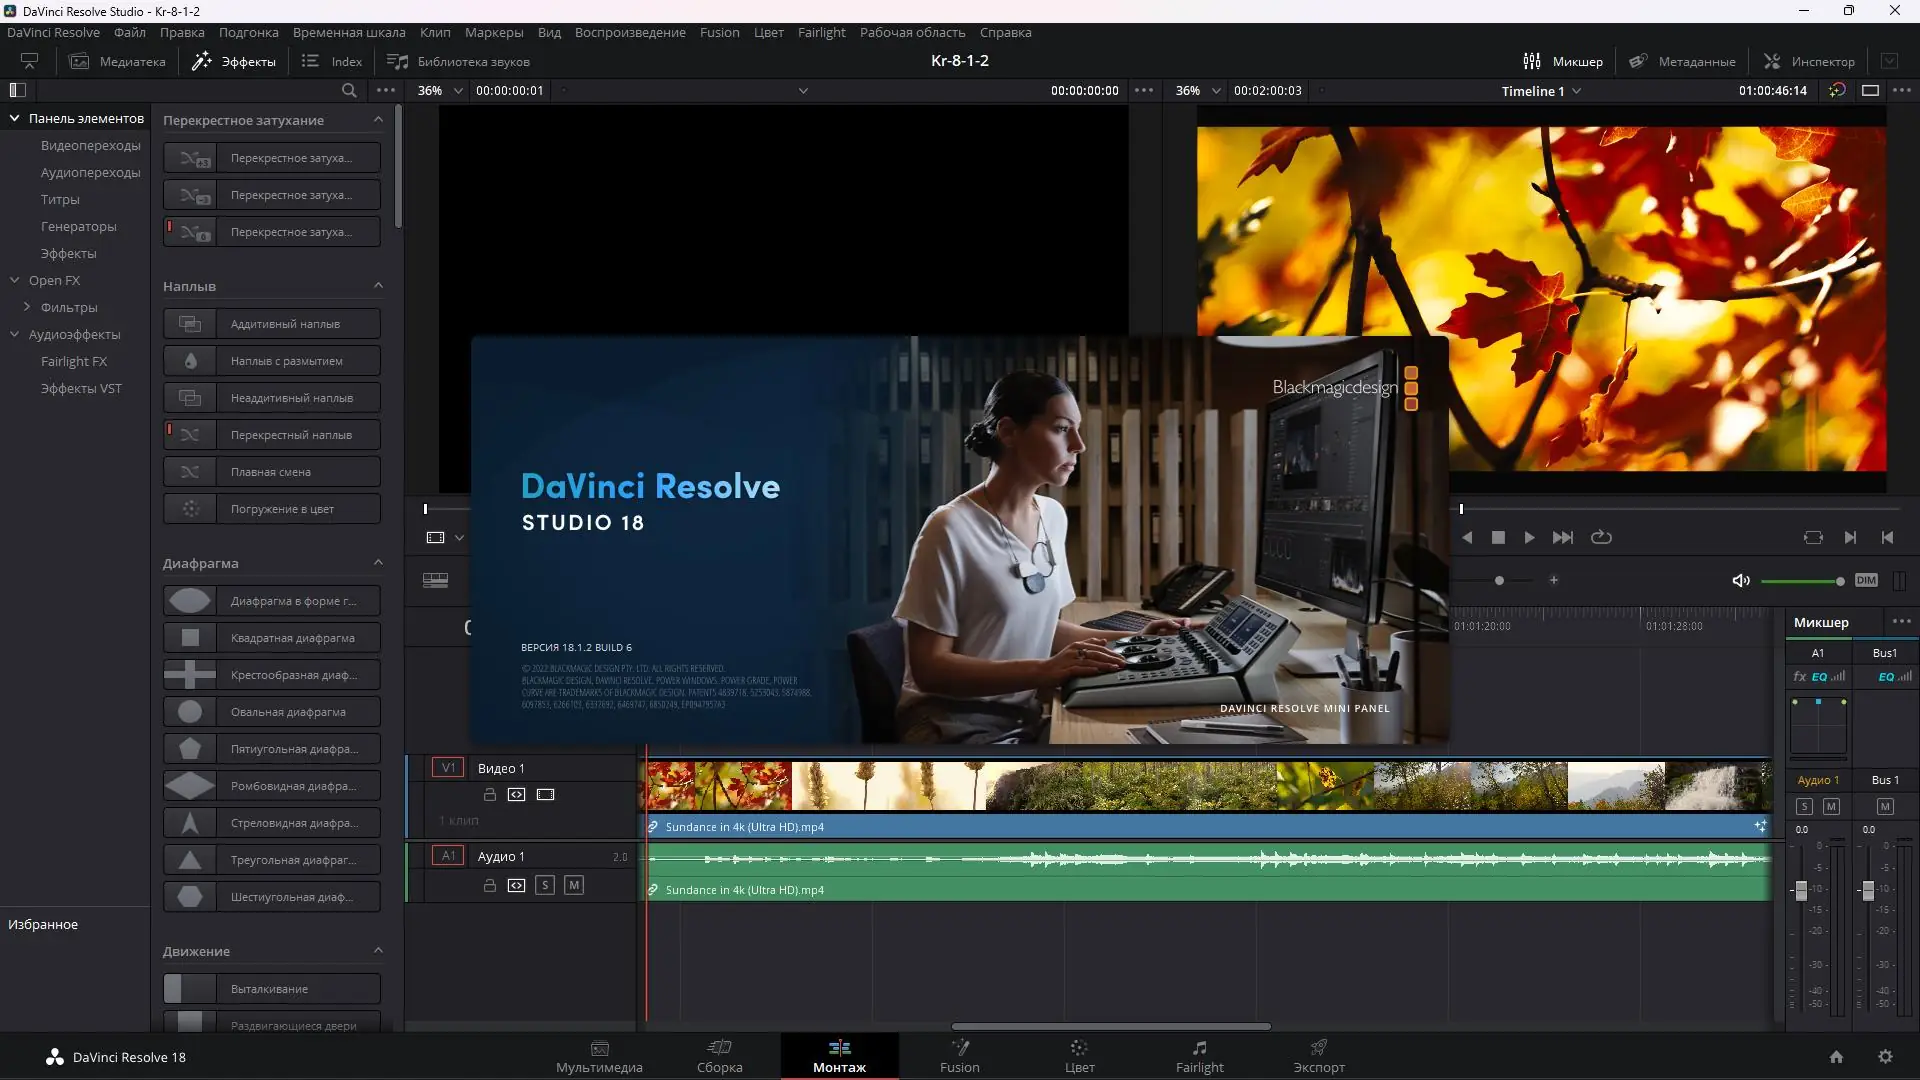Click the loop playback button
Viewport: 1920px width, 1080px height.
click(x=1601, y=537)
